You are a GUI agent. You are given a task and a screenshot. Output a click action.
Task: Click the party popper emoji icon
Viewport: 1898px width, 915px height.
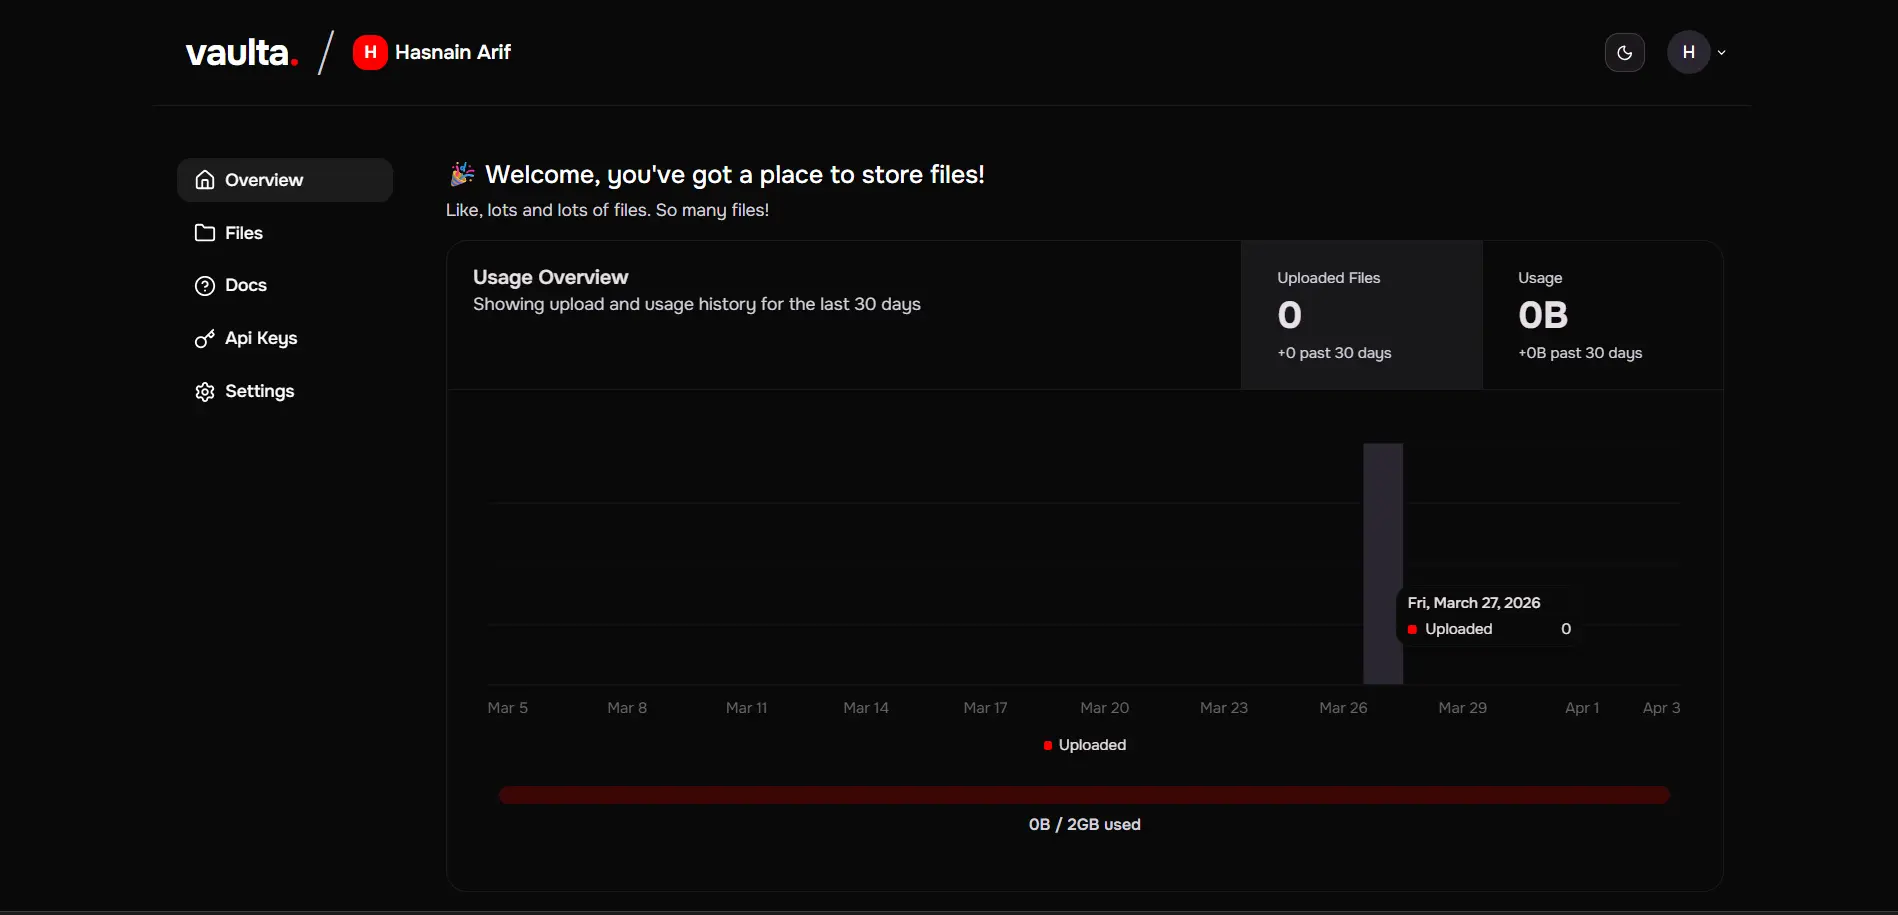pyautogui.click(x=461, y=174)
